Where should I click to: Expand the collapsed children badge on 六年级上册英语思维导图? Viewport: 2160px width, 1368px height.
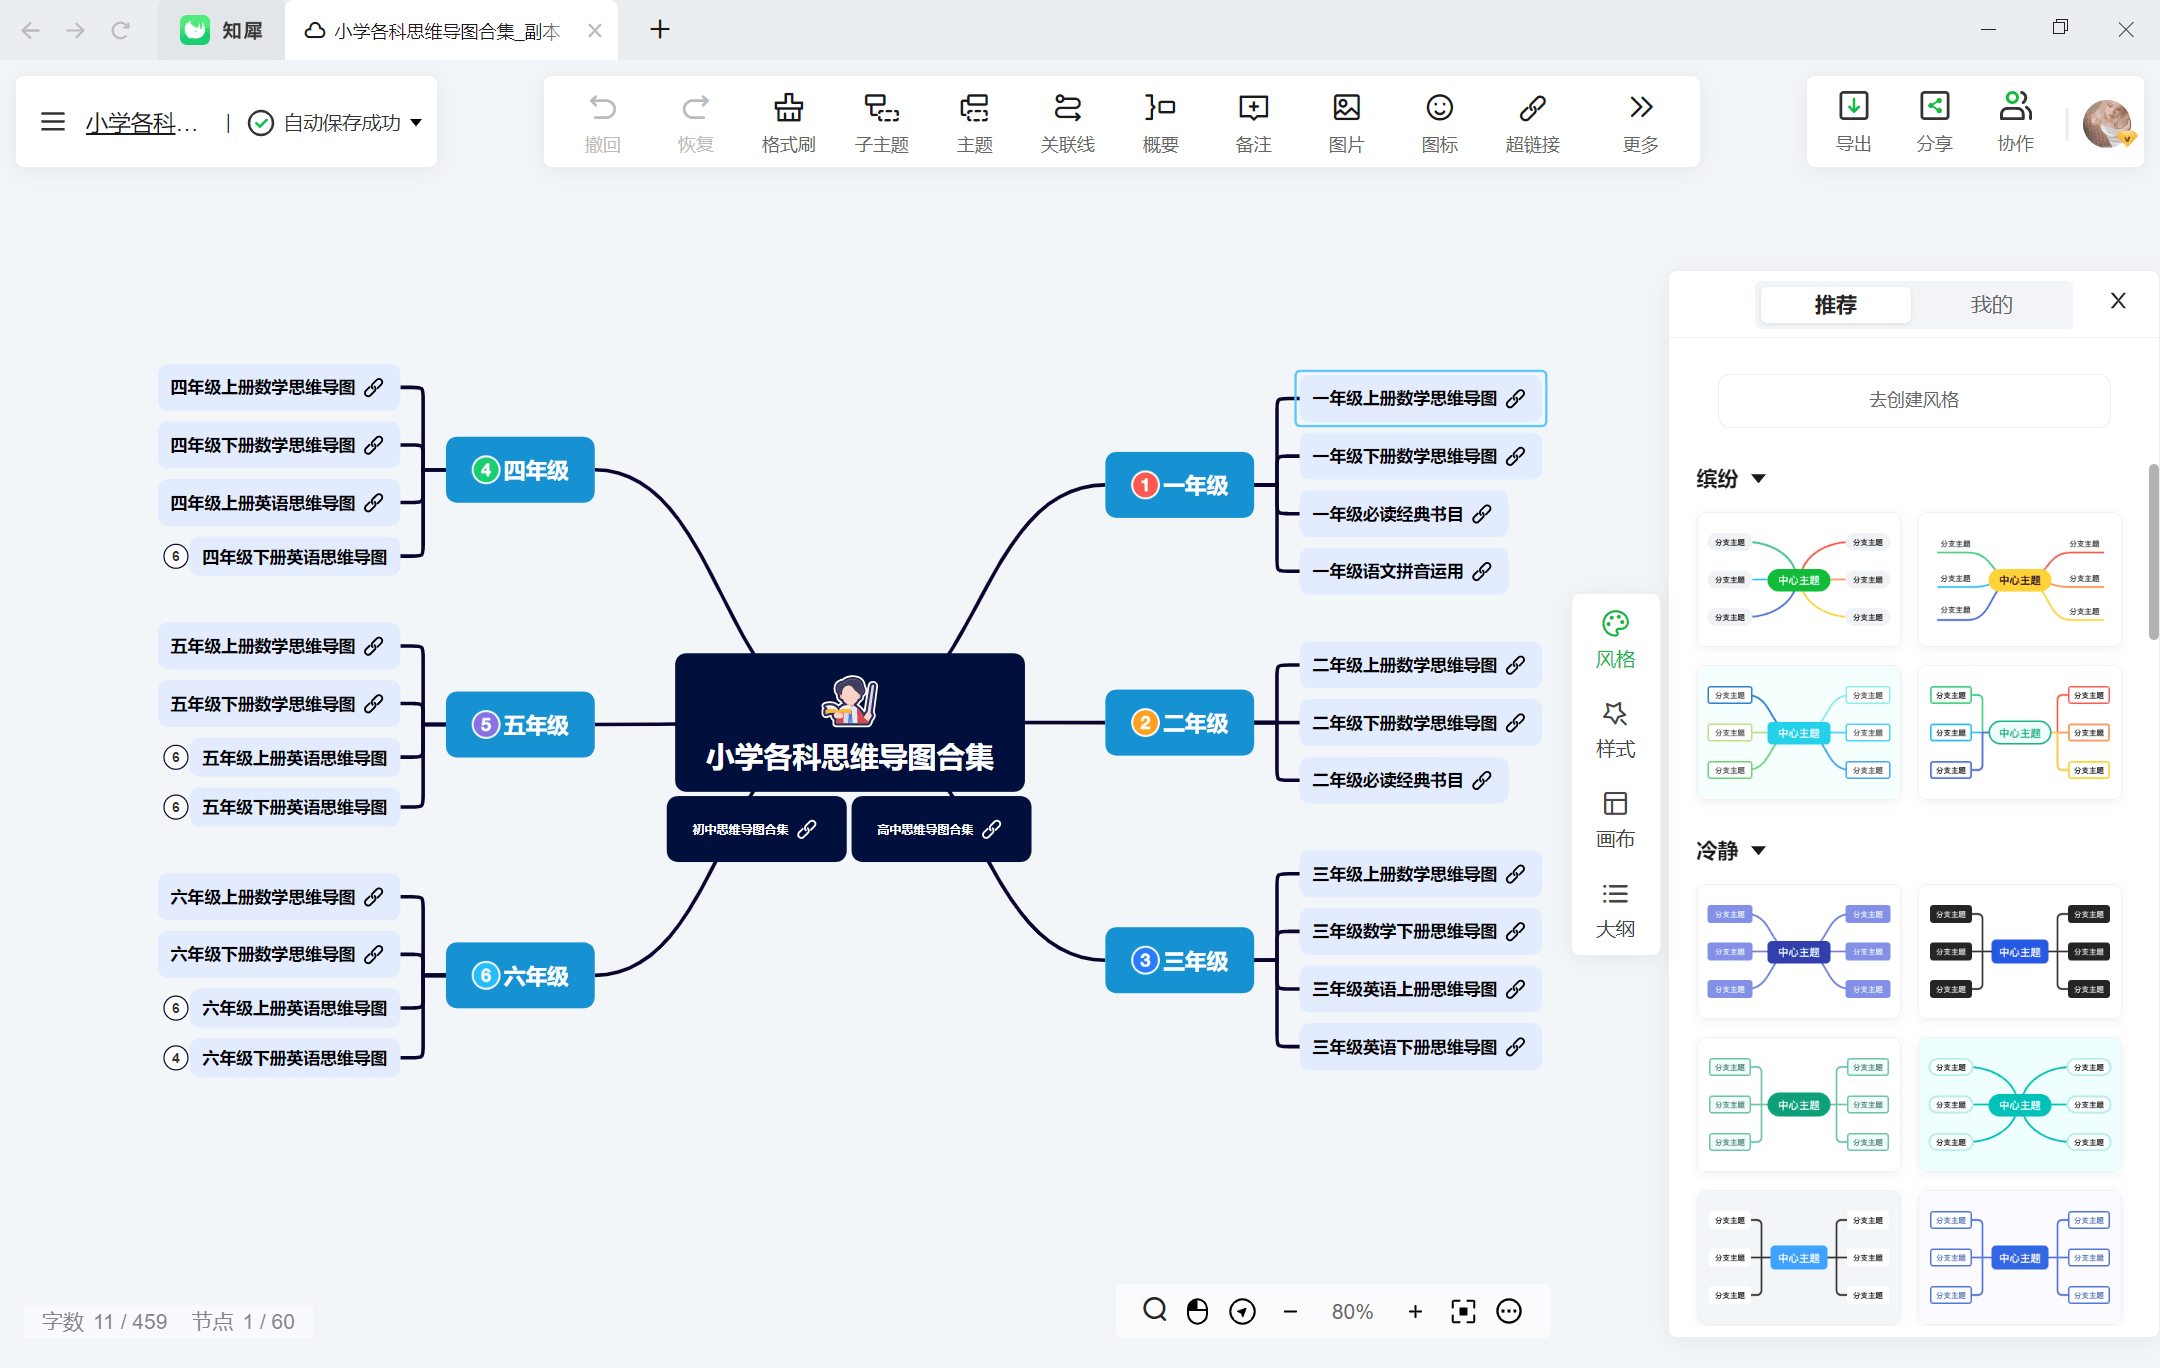[x=176, y=1007]
